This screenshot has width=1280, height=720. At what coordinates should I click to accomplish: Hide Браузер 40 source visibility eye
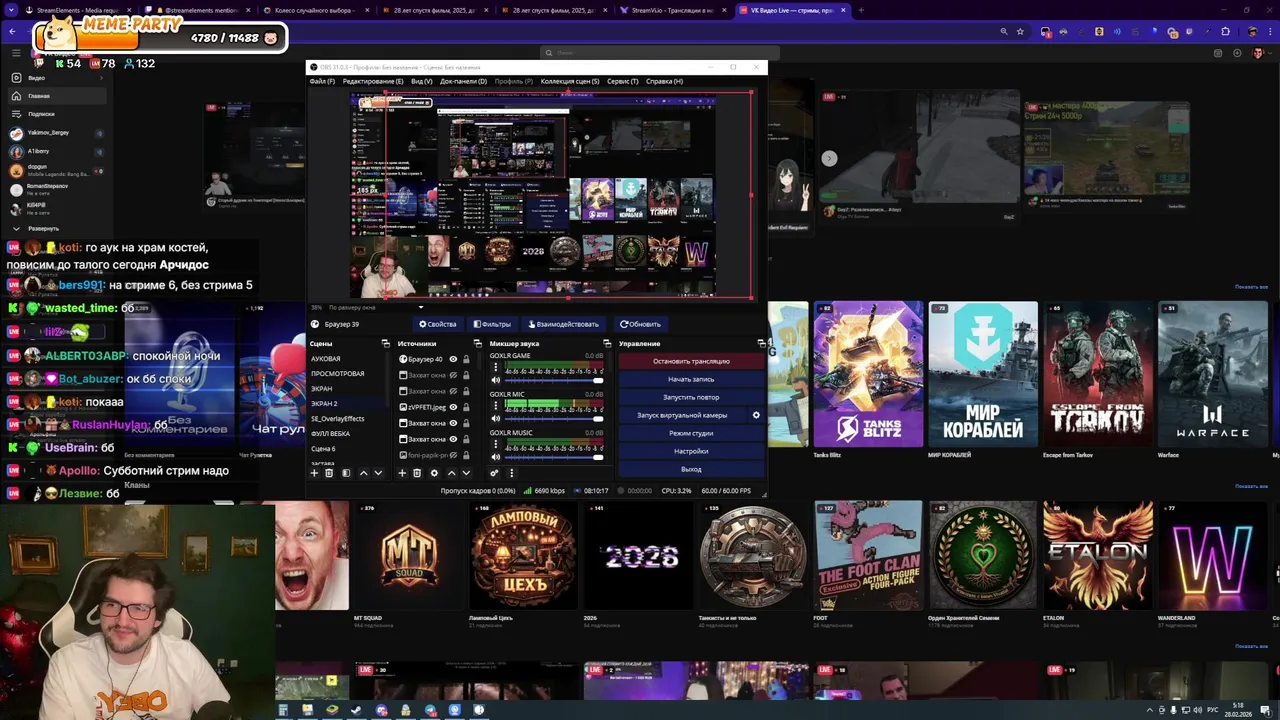(x=453, y=359)
